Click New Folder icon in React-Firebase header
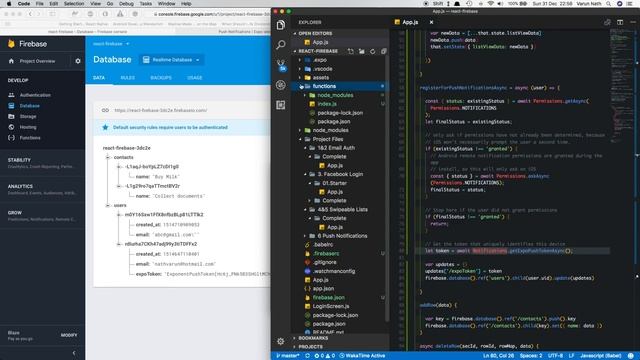Viewport: 640px width, 360px height. point(362,51)
